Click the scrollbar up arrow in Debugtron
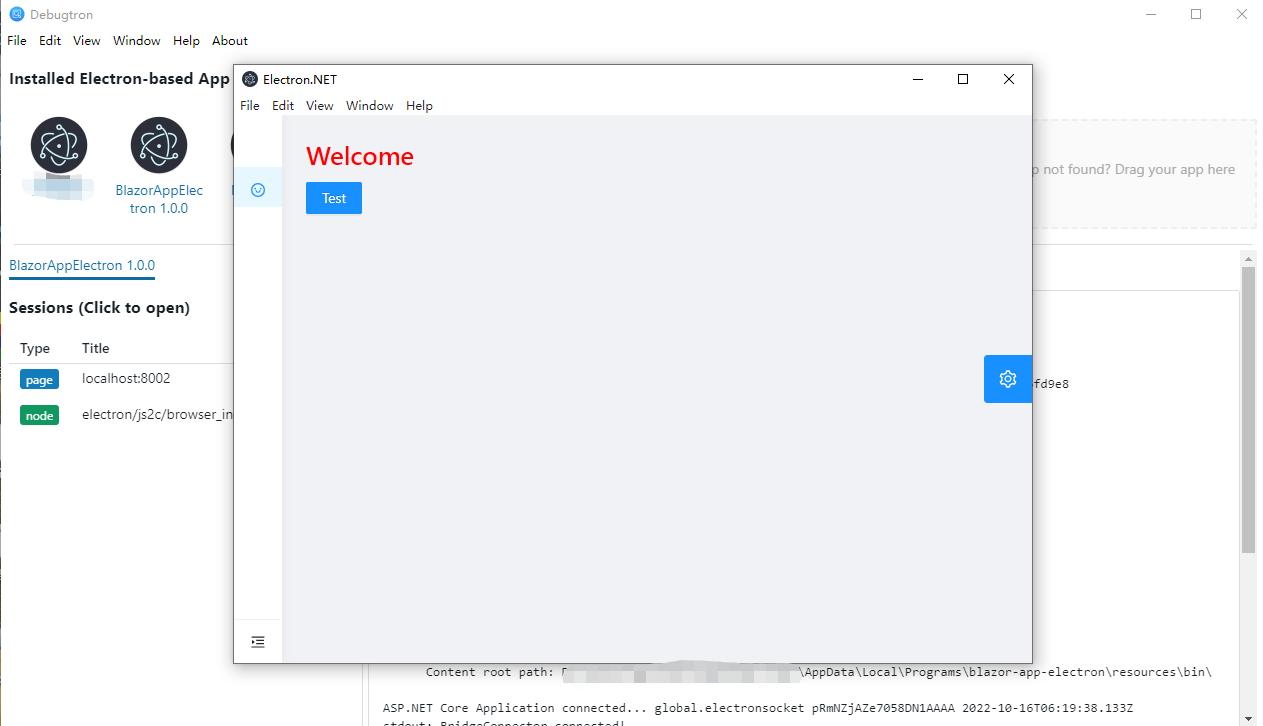 (x=1248, y=258)
